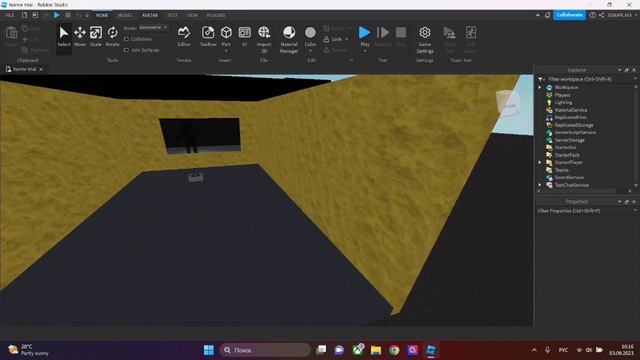The image size is (640, 360).
Task: Switch to the PLUGINS ribbon tab
Action: tap(216, 15)
